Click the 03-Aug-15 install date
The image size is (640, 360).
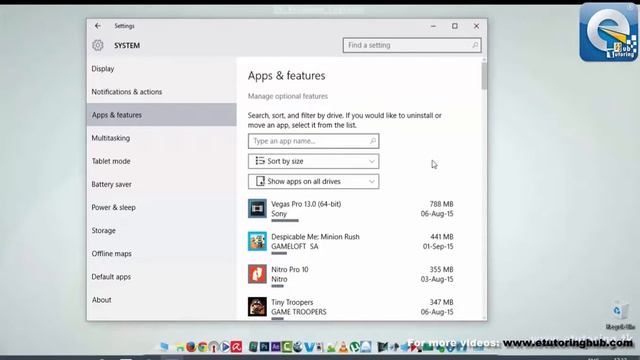pyautogui.click(x=437, y=279)
